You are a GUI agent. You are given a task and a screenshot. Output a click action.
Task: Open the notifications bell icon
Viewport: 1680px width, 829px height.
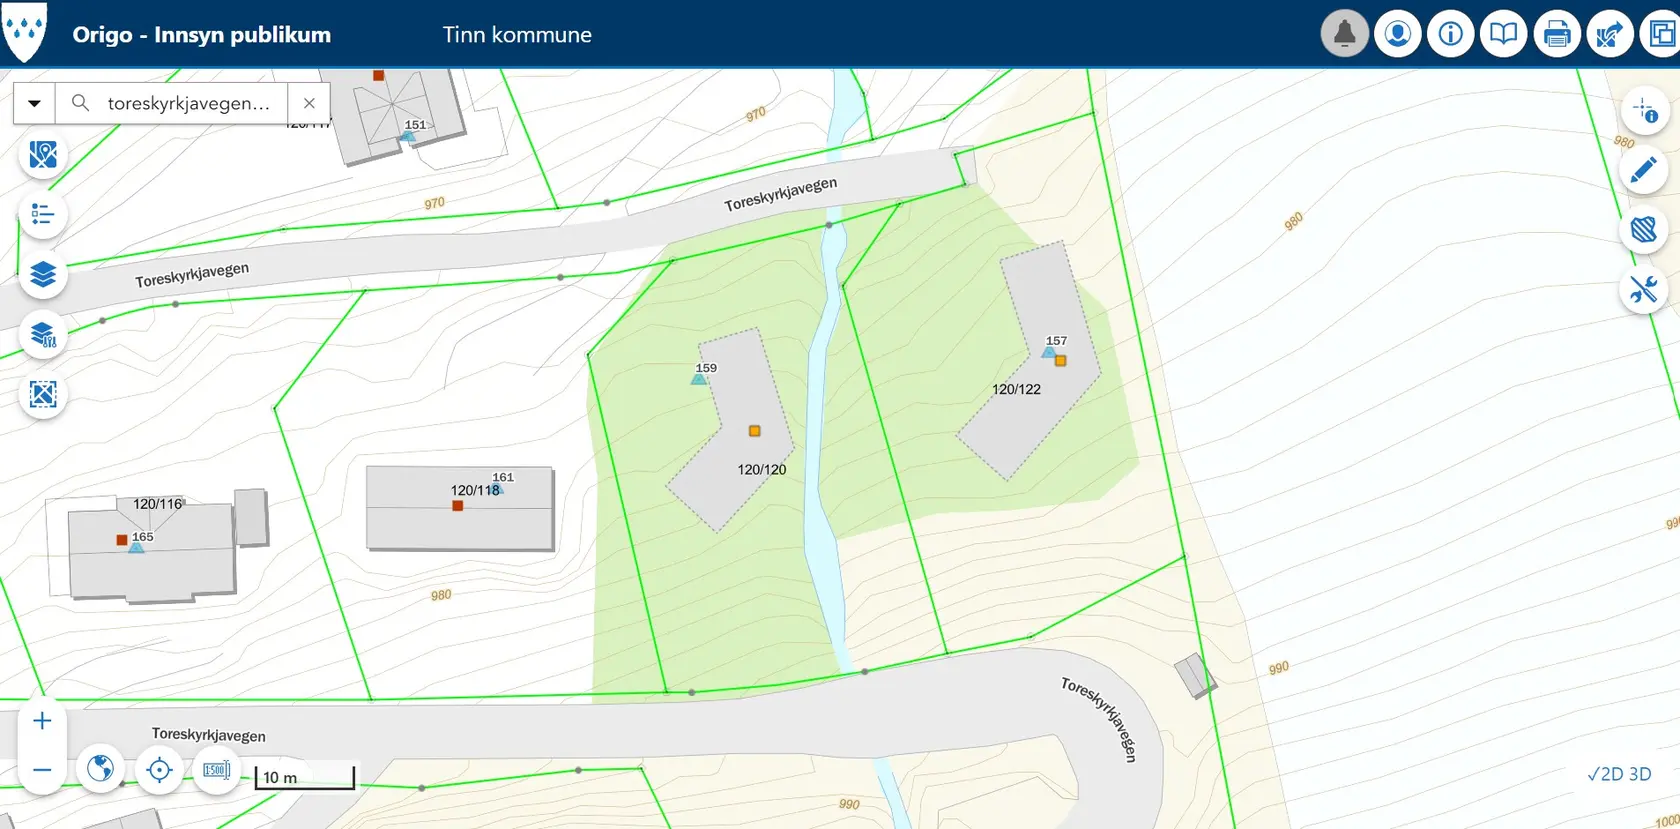(x=1344, y=34)
